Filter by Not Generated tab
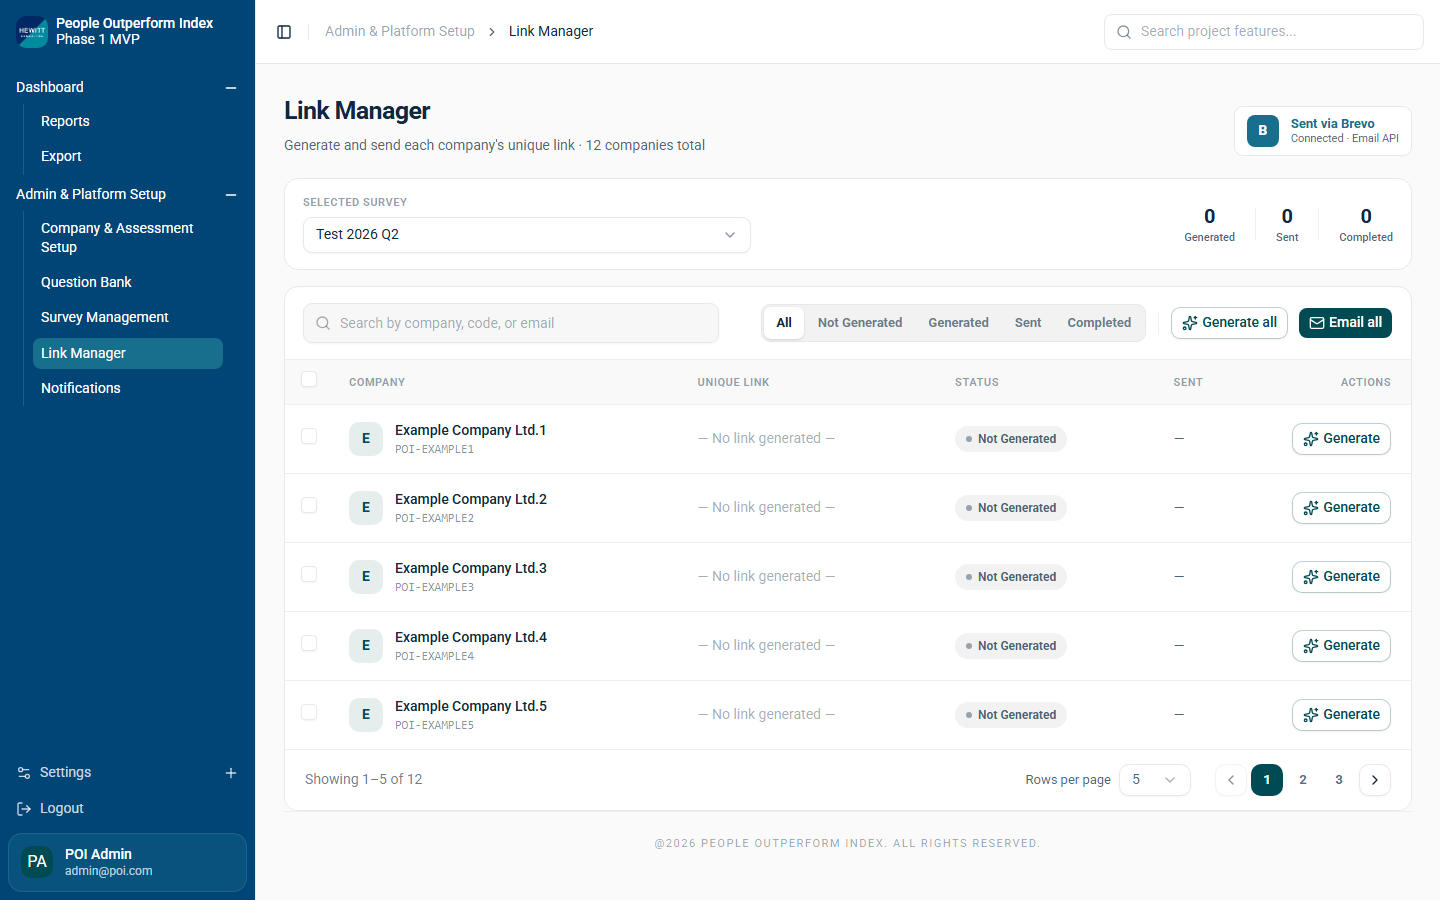 860,323
